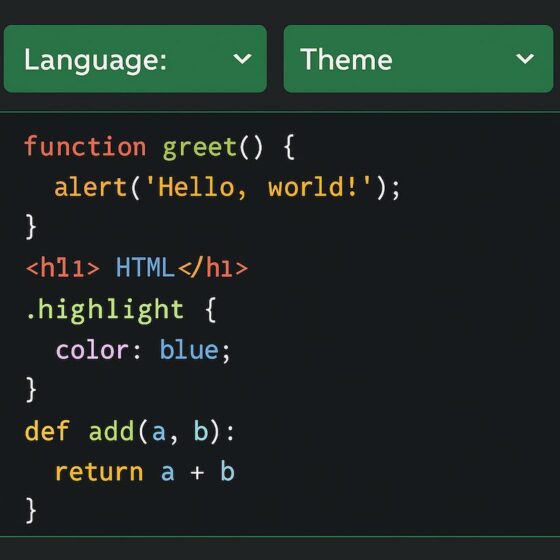Click the 'greet' function name
The height and width of the screenshot is (560, 560).
[199, 148]
